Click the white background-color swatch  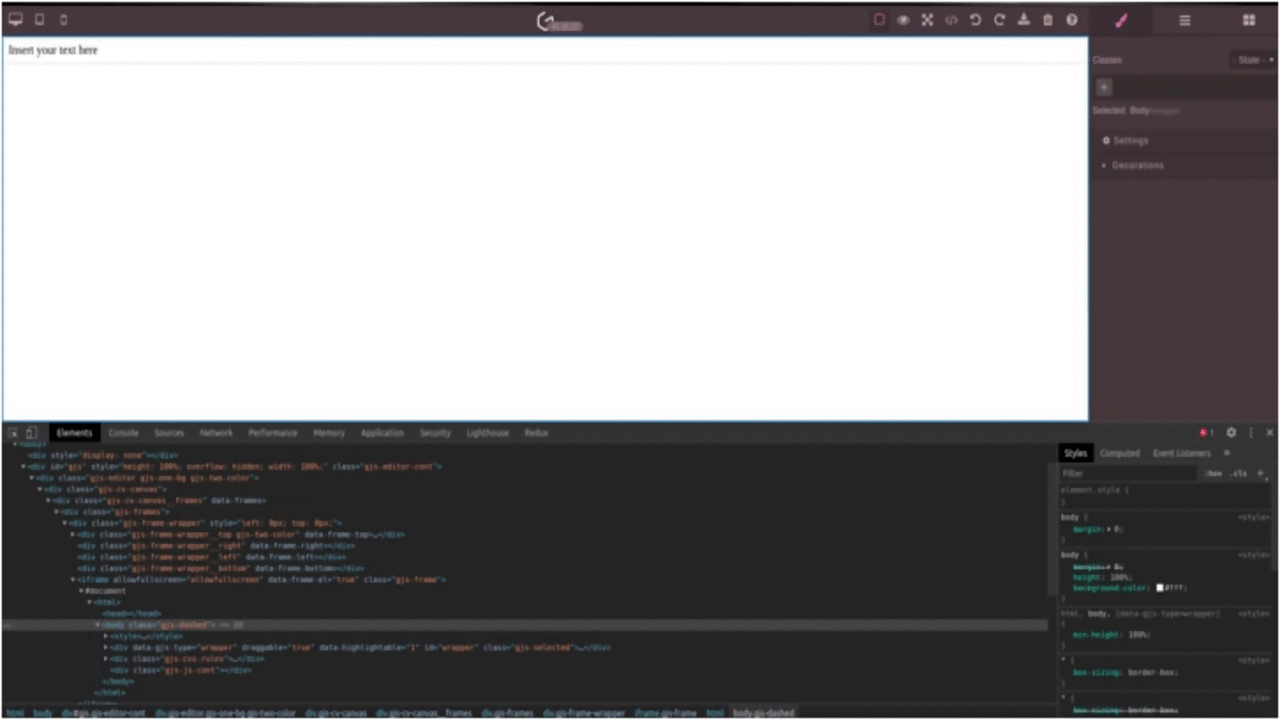(1159, 588)
